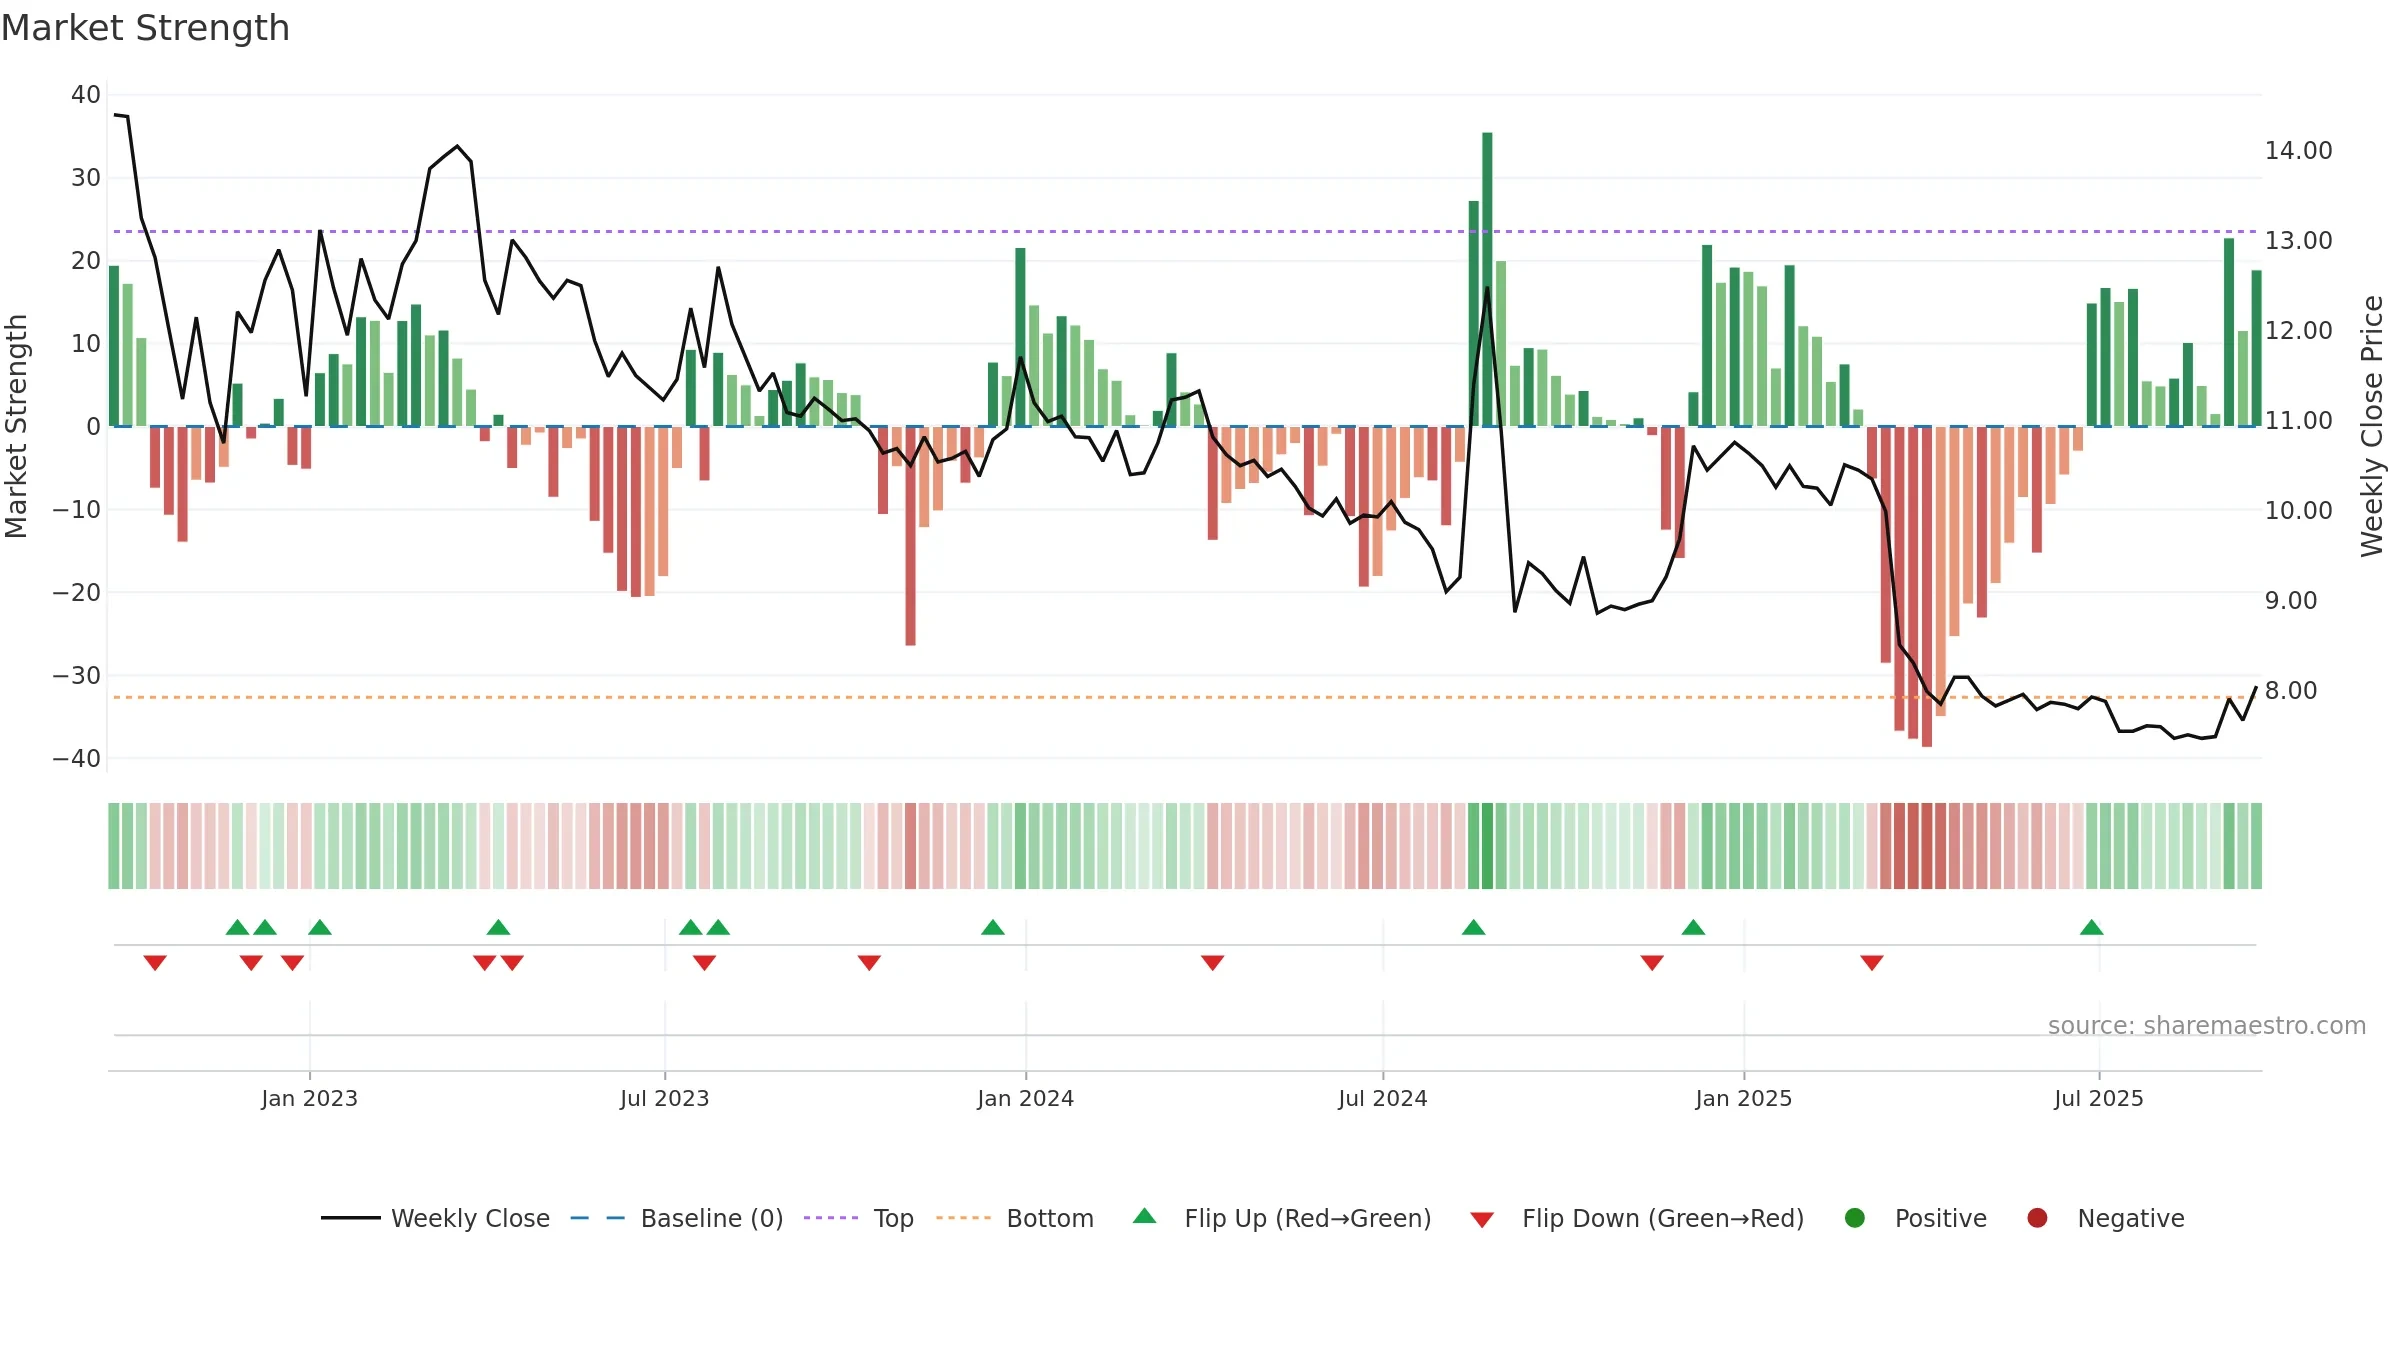Toggle the Flip Up (Red→Green) legend entry
This screenshot has height=1350, width=2400.
coord(1282,1218)
